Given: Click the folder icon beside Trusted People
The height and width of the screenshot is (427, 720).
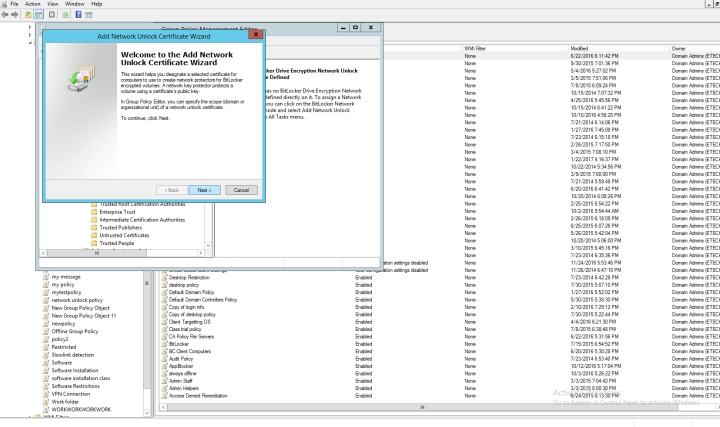Looking at the screenshot, I should pyautogui.click(x=94, y=243).
